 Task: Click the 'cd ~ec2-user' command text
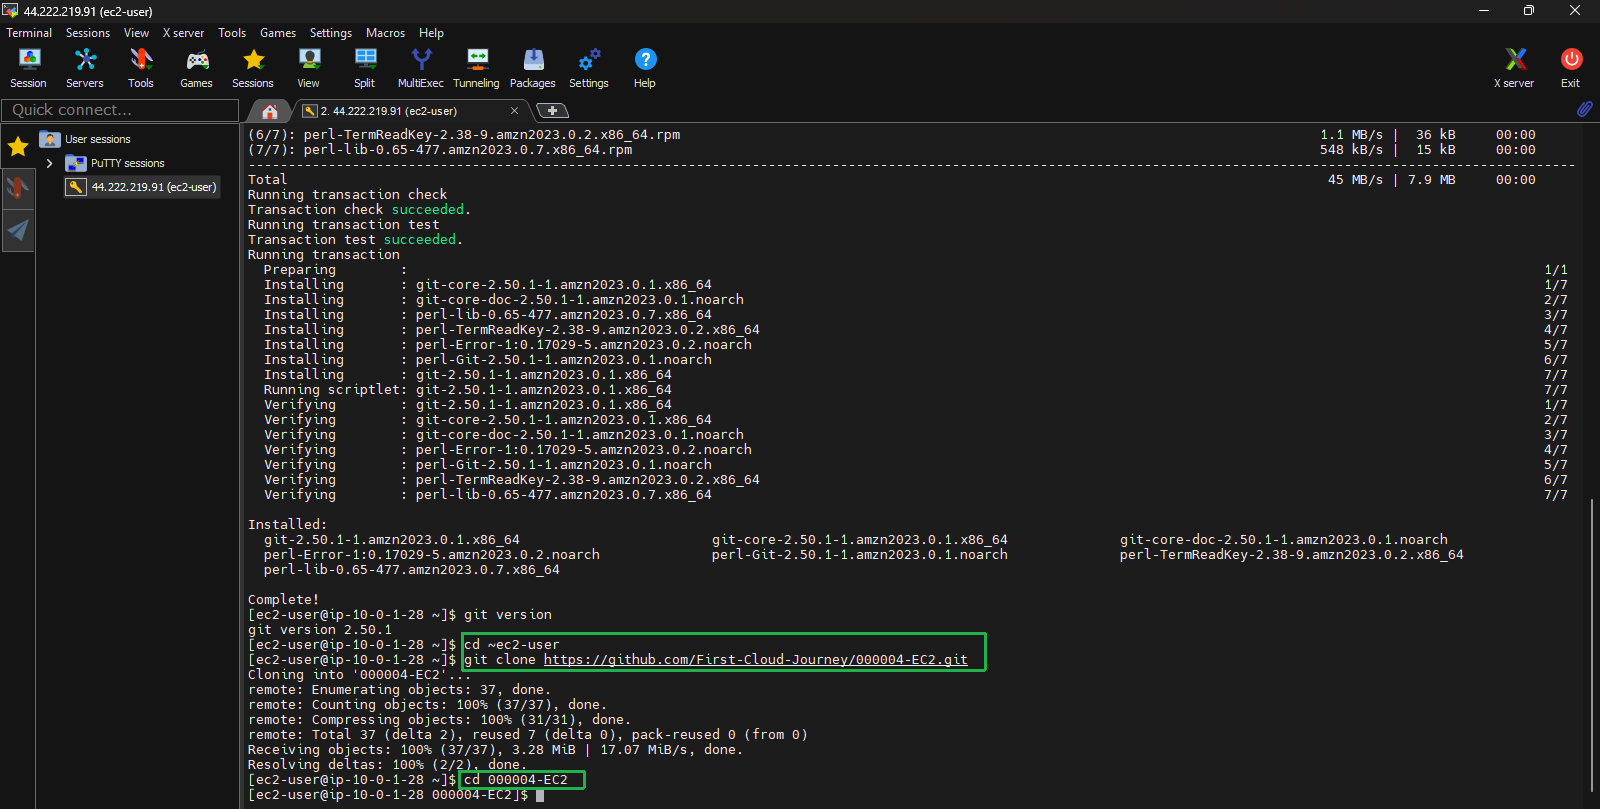point(512,645)
